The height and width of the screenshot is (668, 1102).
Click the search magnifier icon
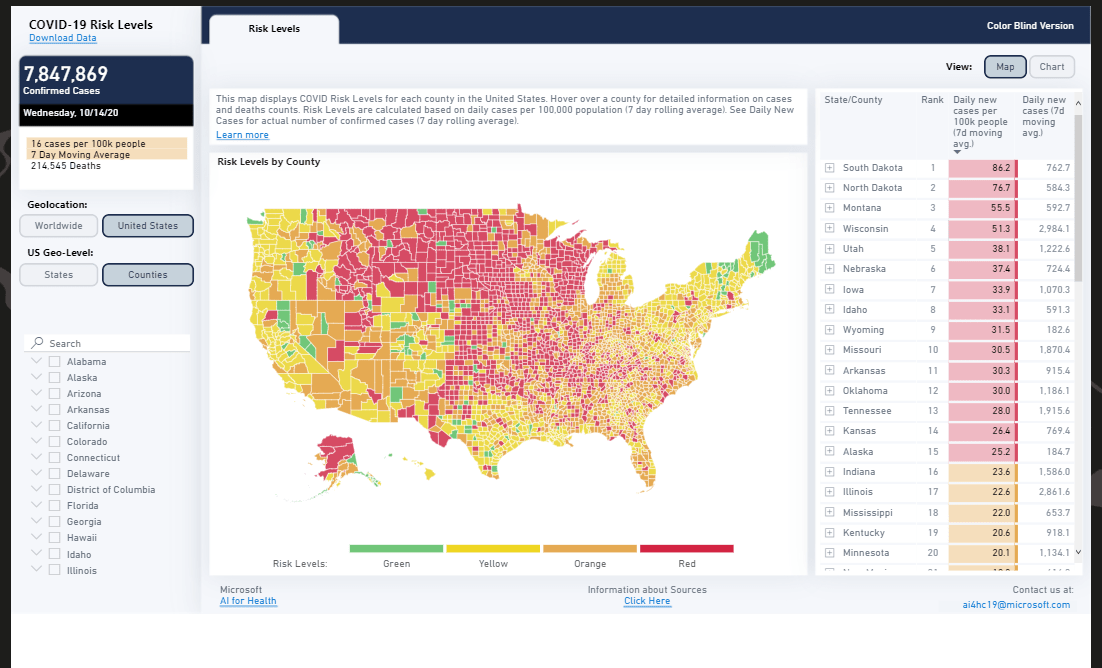[x=38, y=343]
